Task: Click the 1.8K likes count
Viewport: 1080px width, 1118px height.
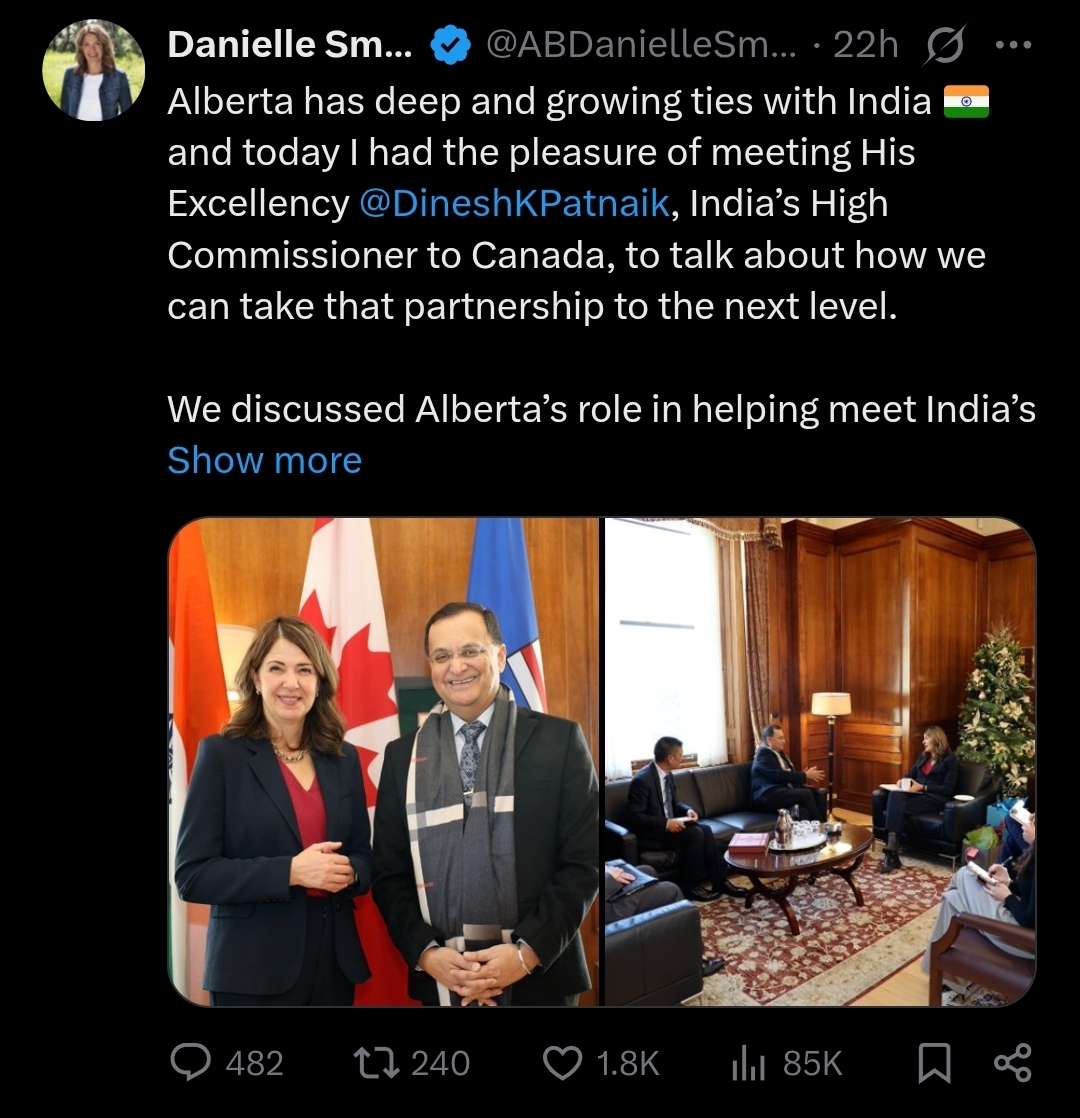Action: pos(628,1063)
